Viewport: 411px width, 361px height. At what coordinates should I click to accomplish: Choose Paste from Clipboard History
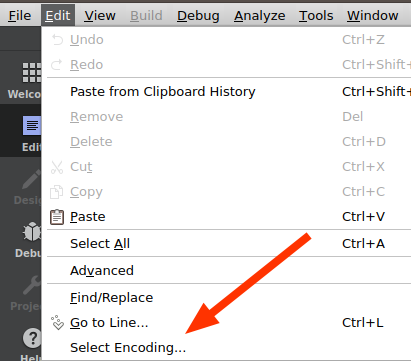pos(229,92)
